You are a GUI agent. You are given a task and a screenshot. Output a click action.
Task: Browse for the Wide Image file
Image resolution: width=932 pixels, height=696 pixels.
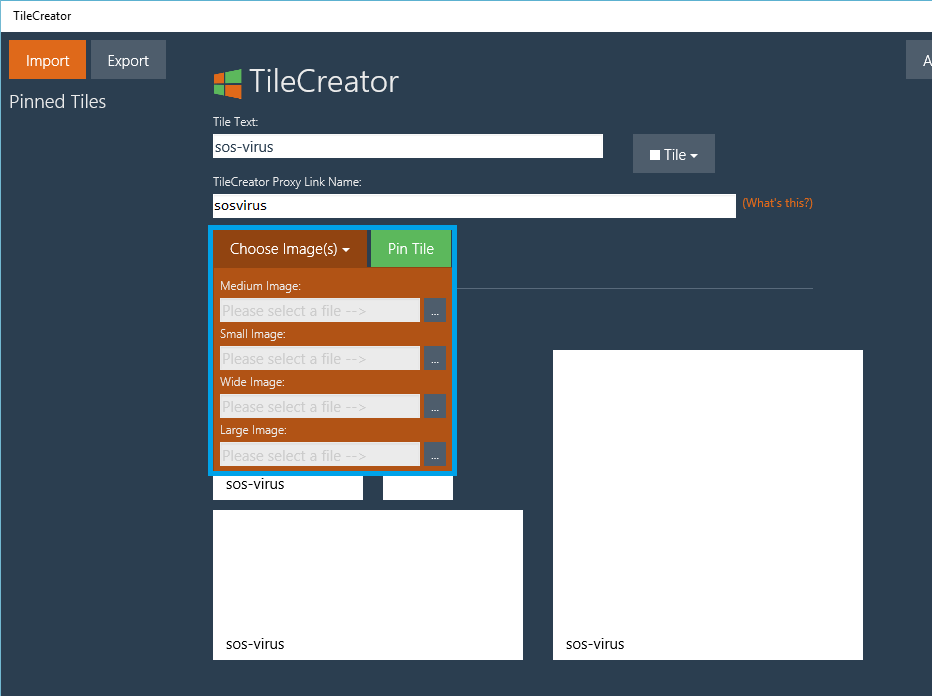434,406
